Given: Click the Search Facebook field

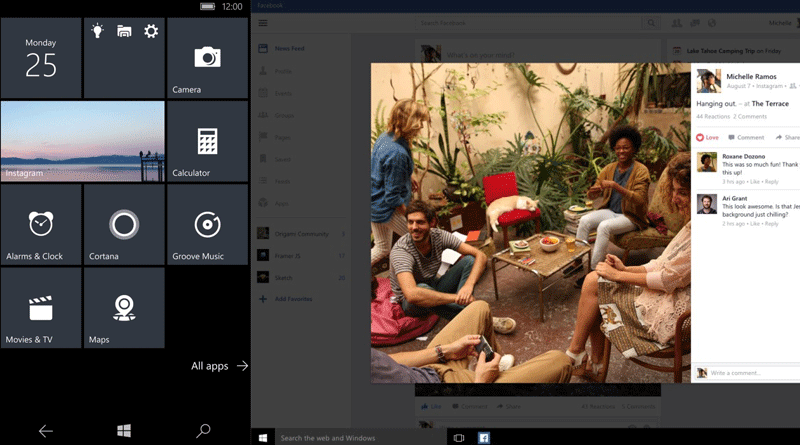Looking at the screenshot, I should [x=528, y=23].
